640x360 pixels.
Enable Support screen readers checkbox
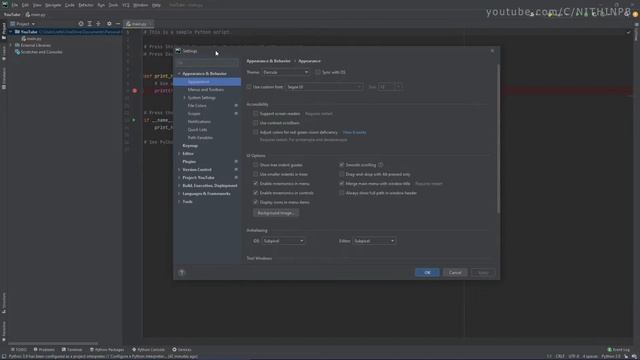(256, 114)
